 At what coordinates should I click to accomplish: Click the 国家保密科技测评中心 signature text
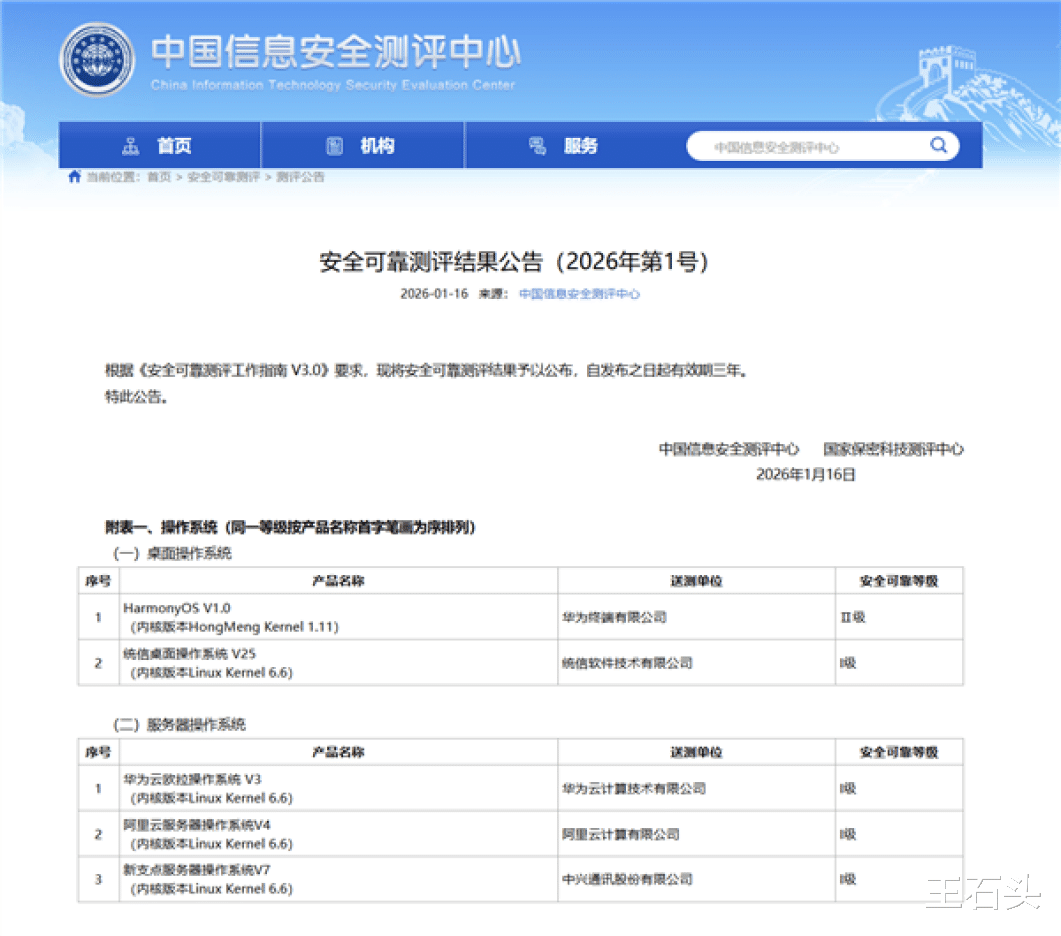click(893, 449)
